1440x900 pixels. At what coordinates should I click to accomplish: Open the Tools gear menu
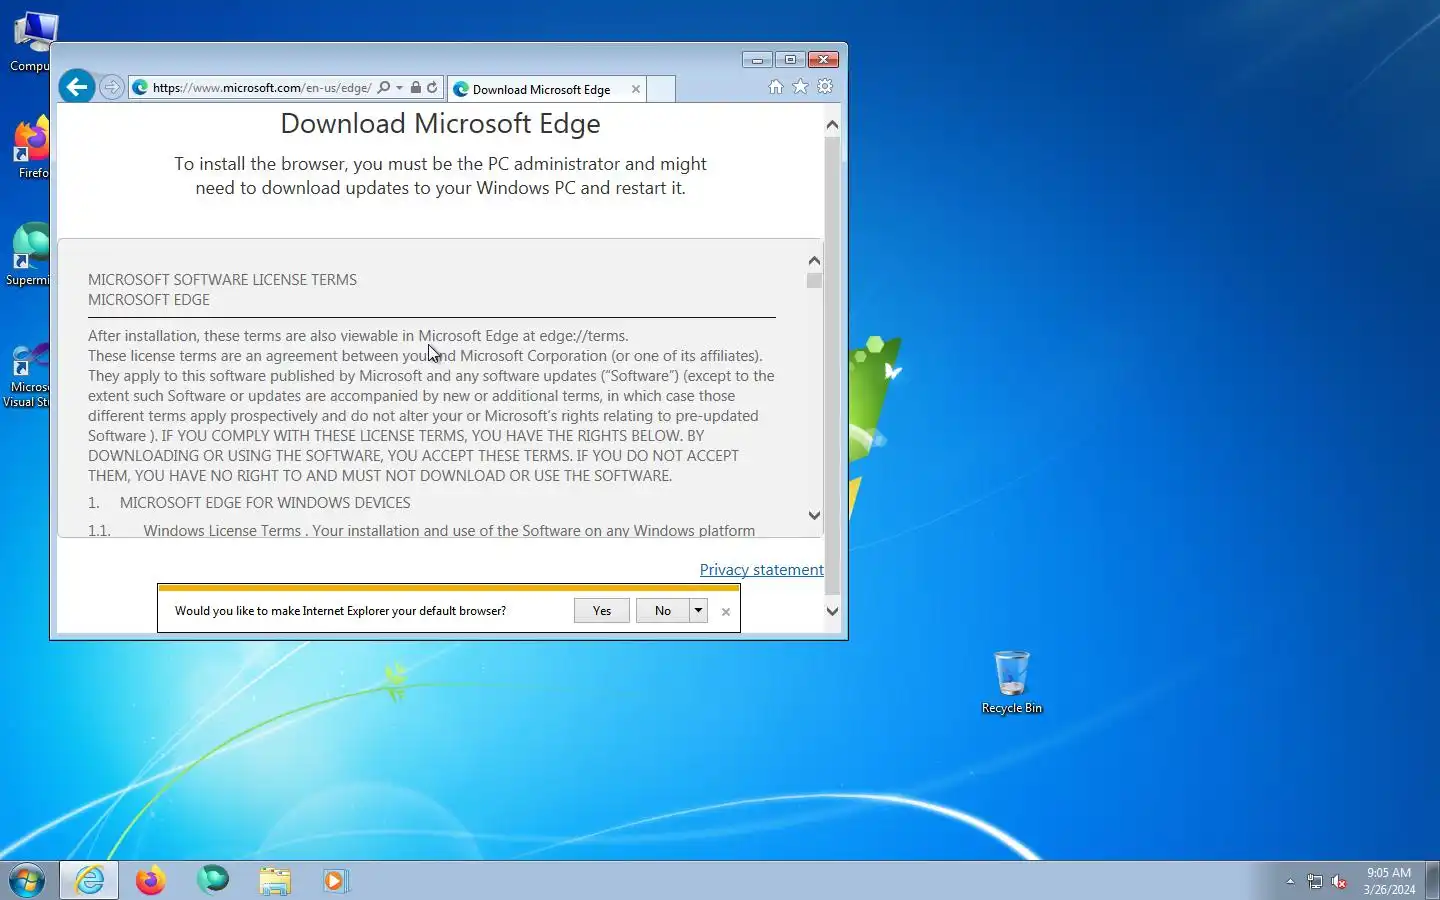tap(825, 86)
